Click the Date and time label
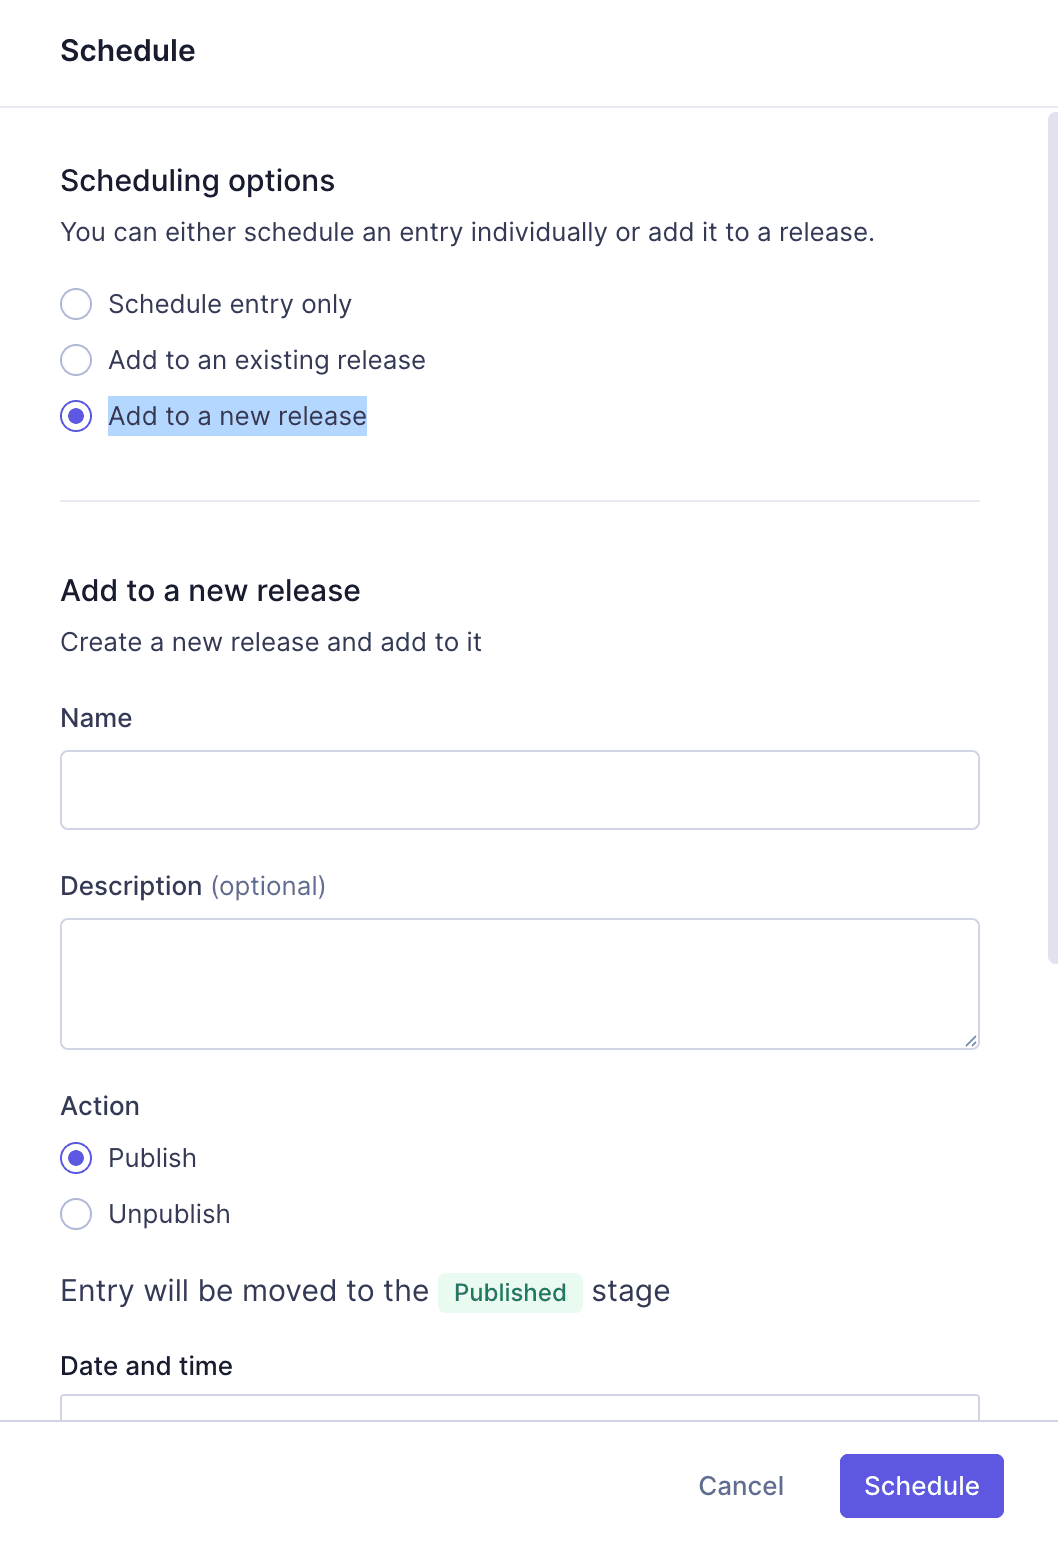 tap(147, 1366)
